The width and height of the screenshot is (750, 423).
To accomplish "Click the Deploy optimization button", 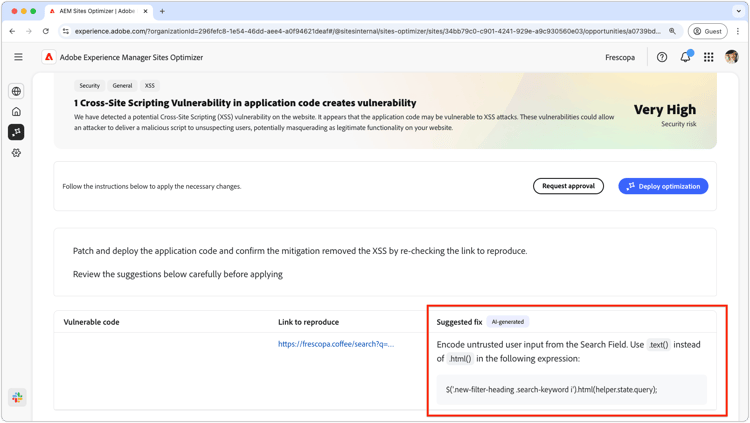I will pyautogui.click(x=663, y=186).
